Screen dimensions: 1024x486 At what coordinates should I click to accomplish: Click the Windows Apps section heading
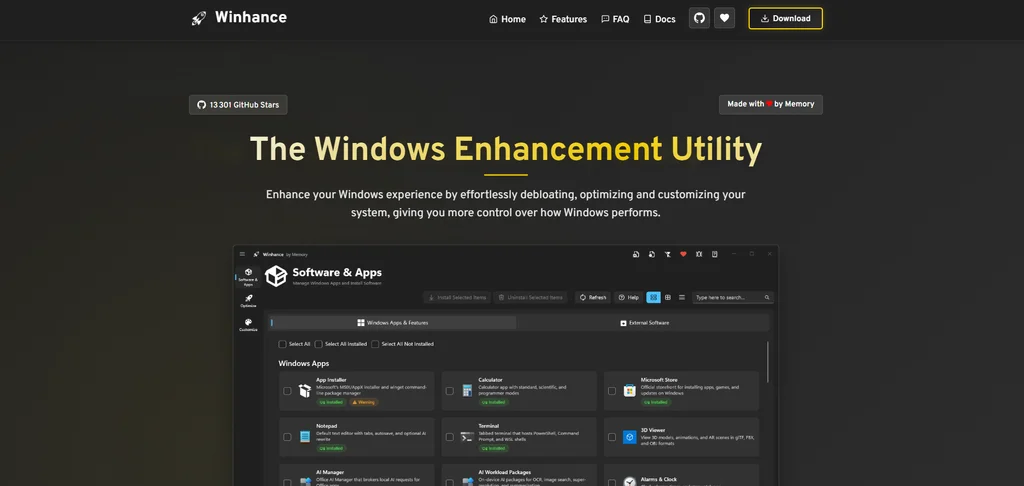pos(304,363)
